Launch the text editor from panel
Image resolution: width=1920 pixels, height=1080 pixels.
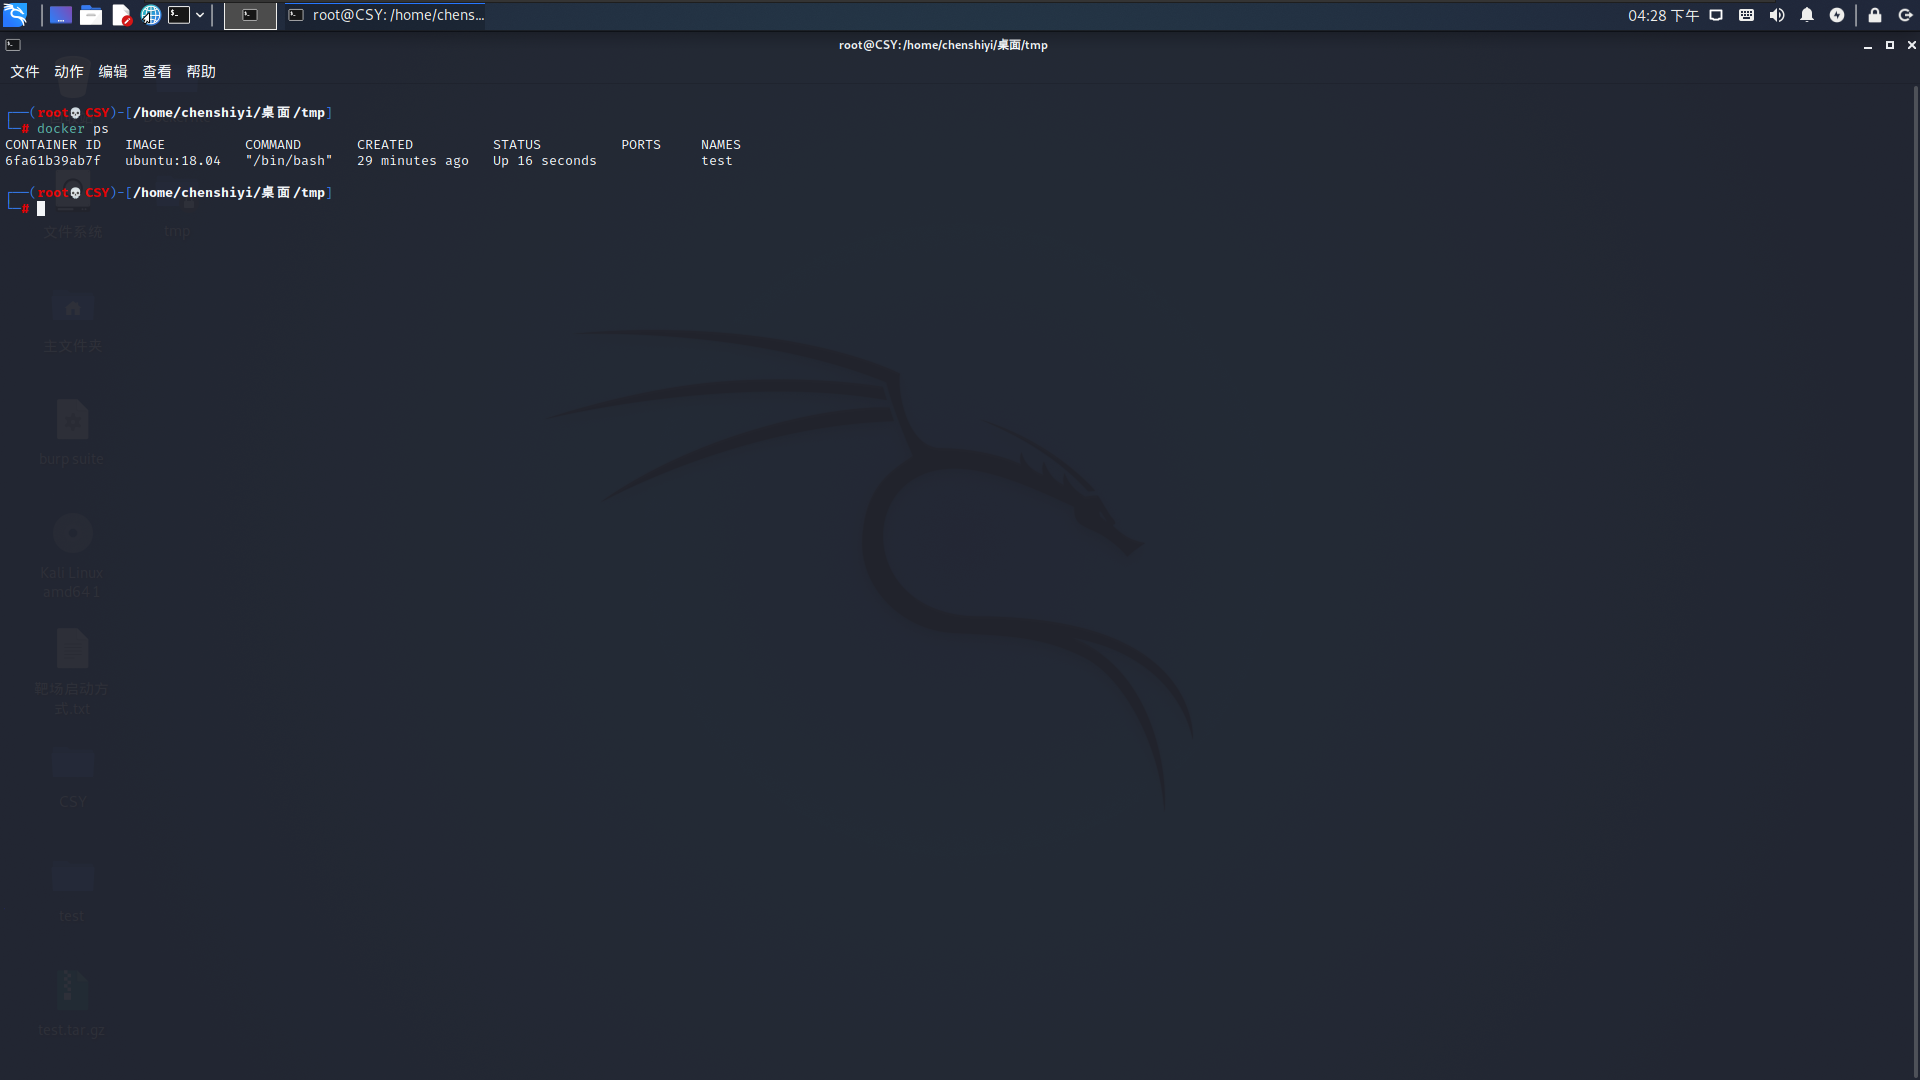pos(121,15)
